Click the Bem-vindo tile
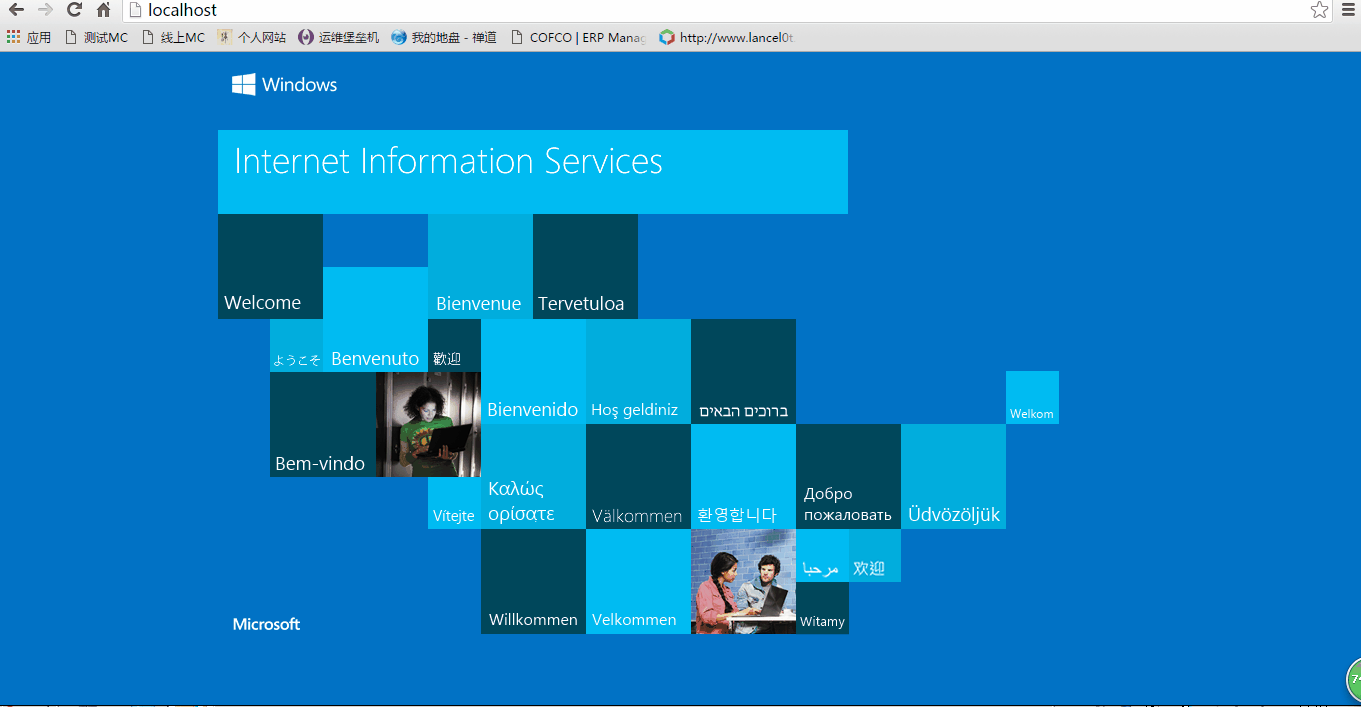Viewport: 1361px width, 707px height. coord(322,424)
